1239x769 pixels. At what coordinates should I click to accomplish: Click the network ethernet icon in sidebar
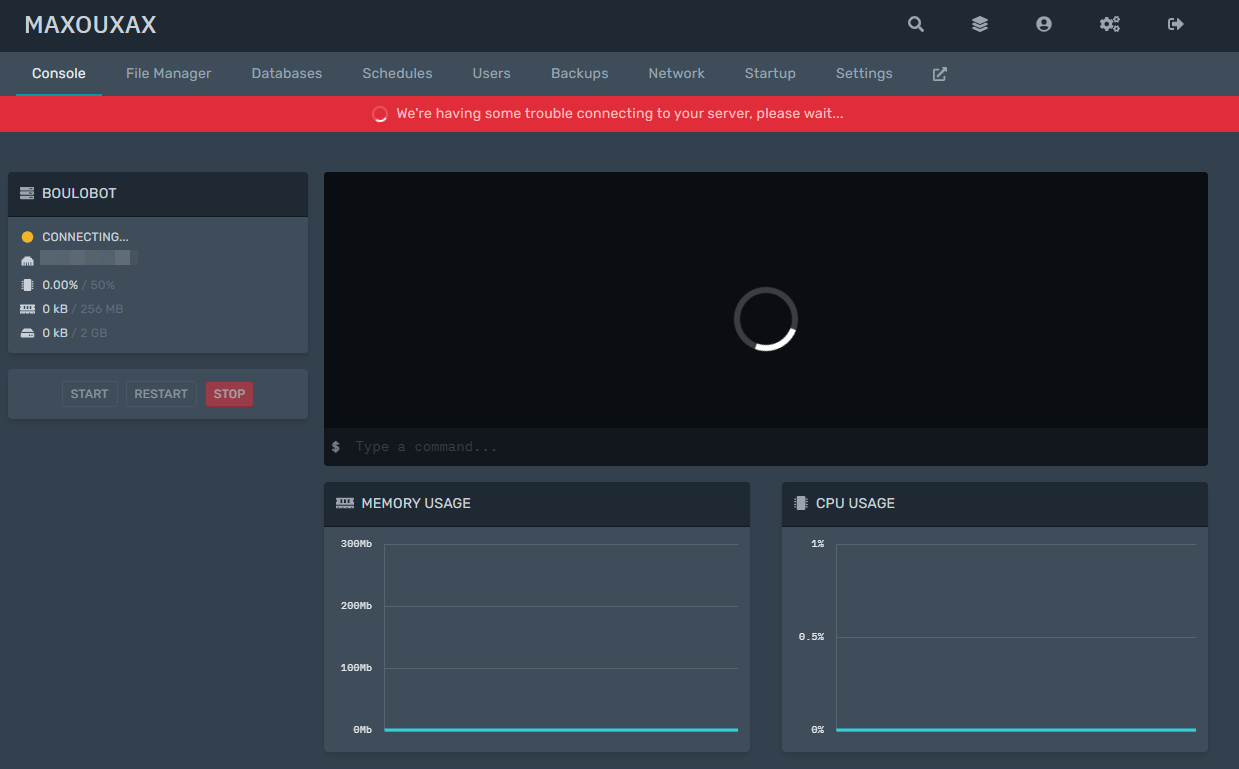click(27, 261)
